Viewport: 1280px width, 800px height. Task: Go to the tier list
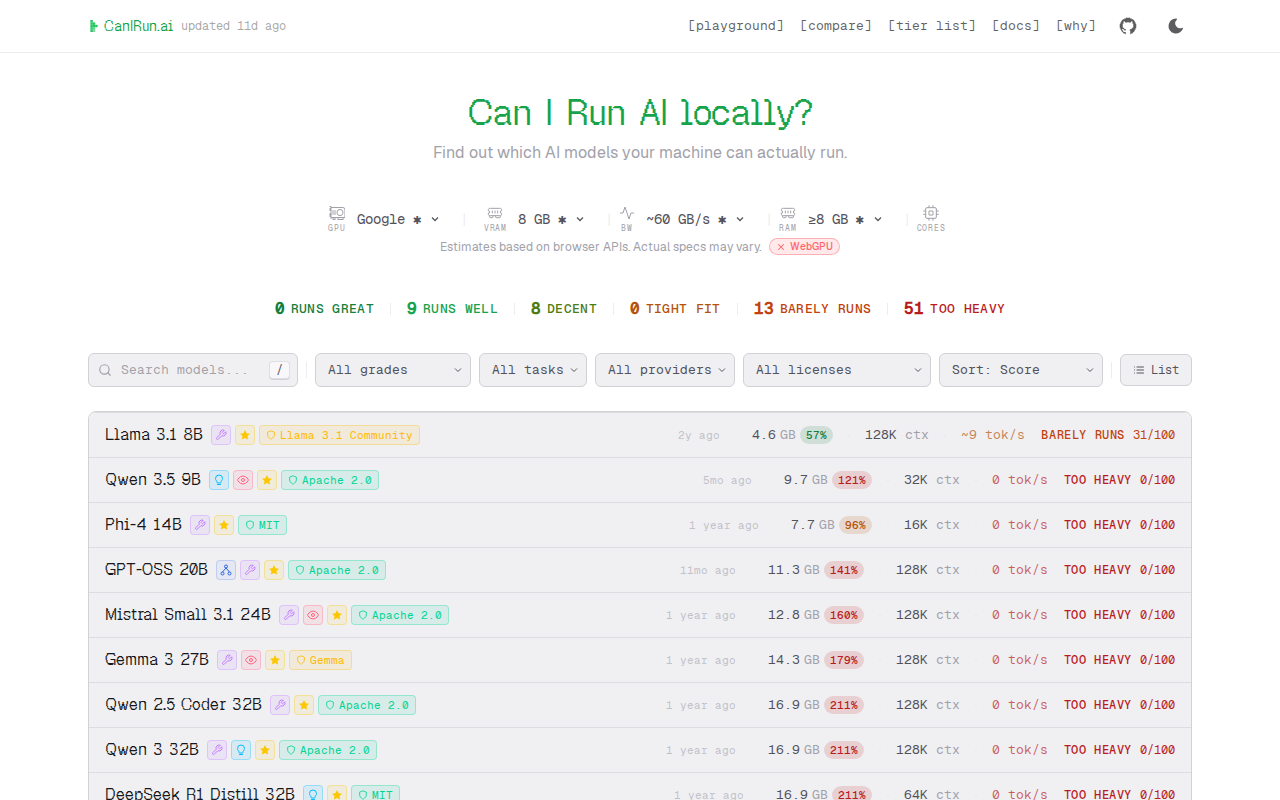click(x=932, y=26)
